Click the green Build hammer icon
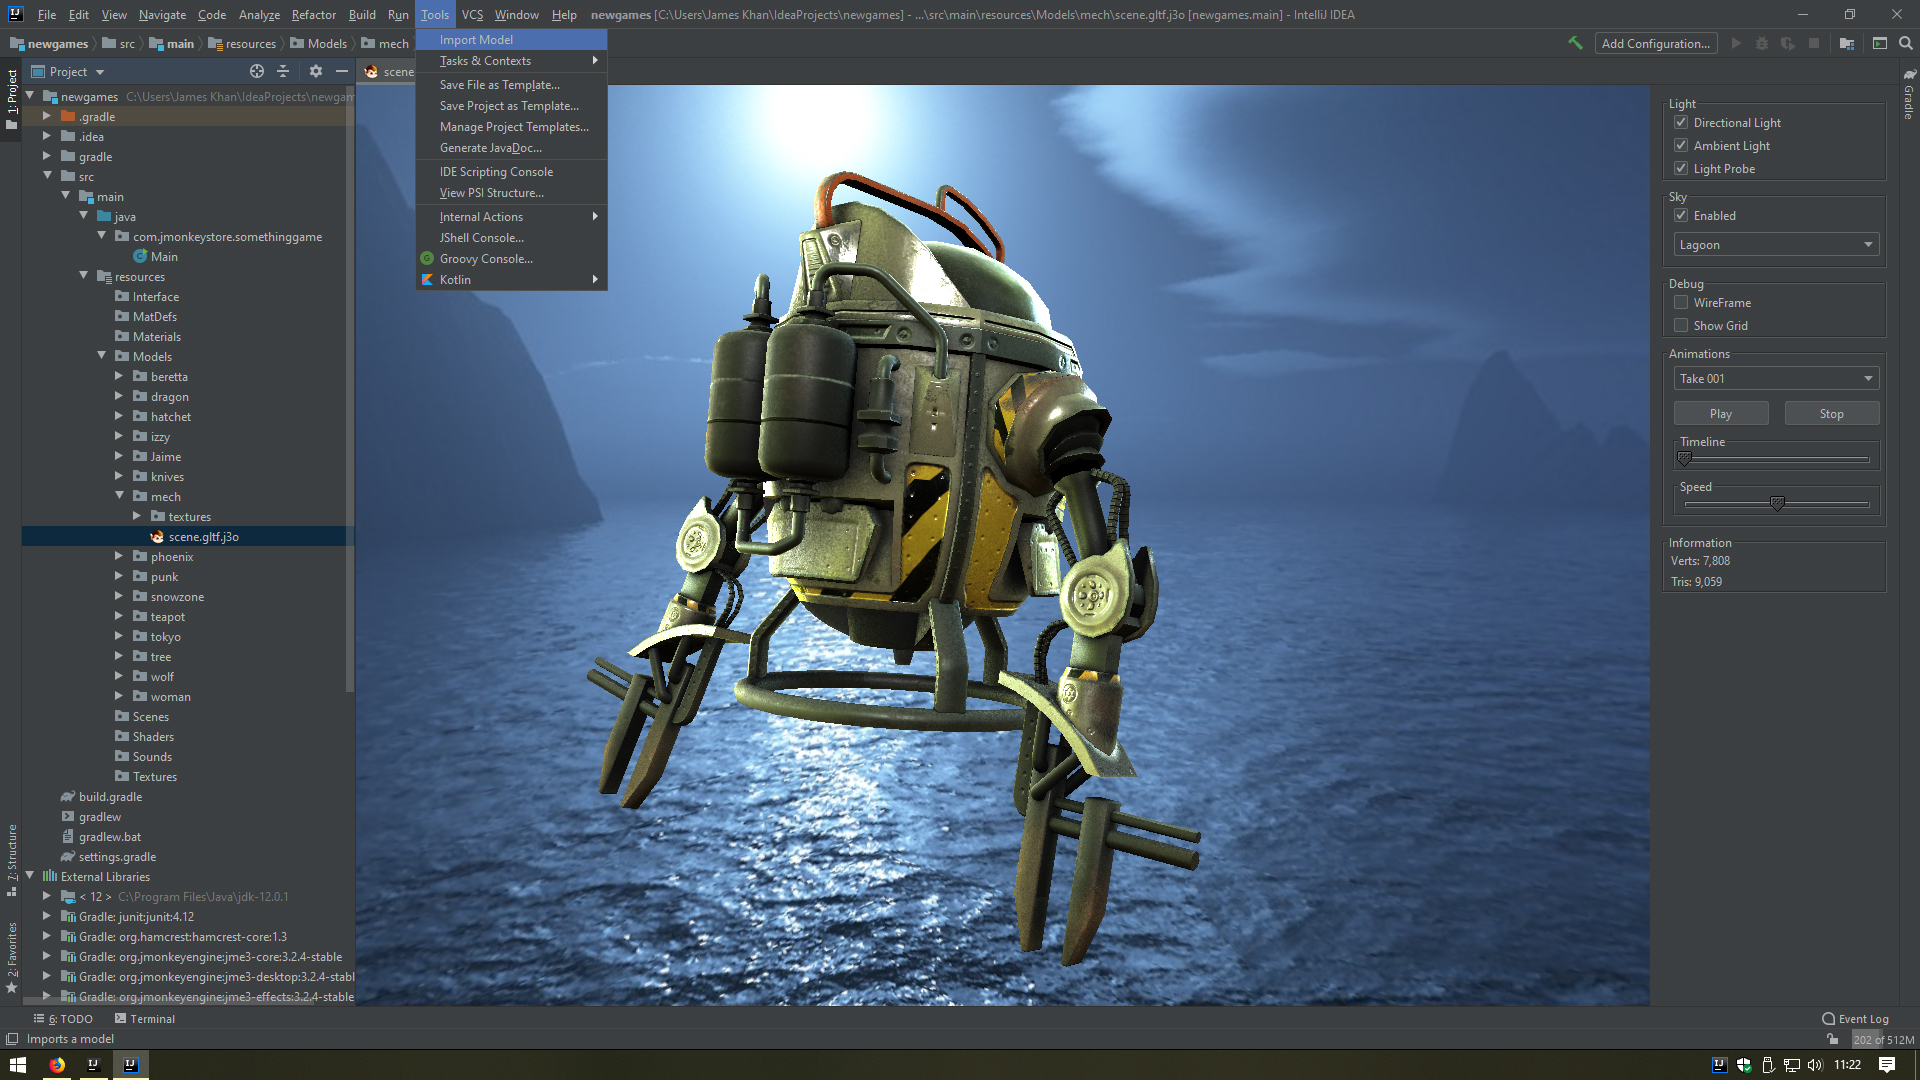1920x1080 pixels. (x=1575, y=43)
